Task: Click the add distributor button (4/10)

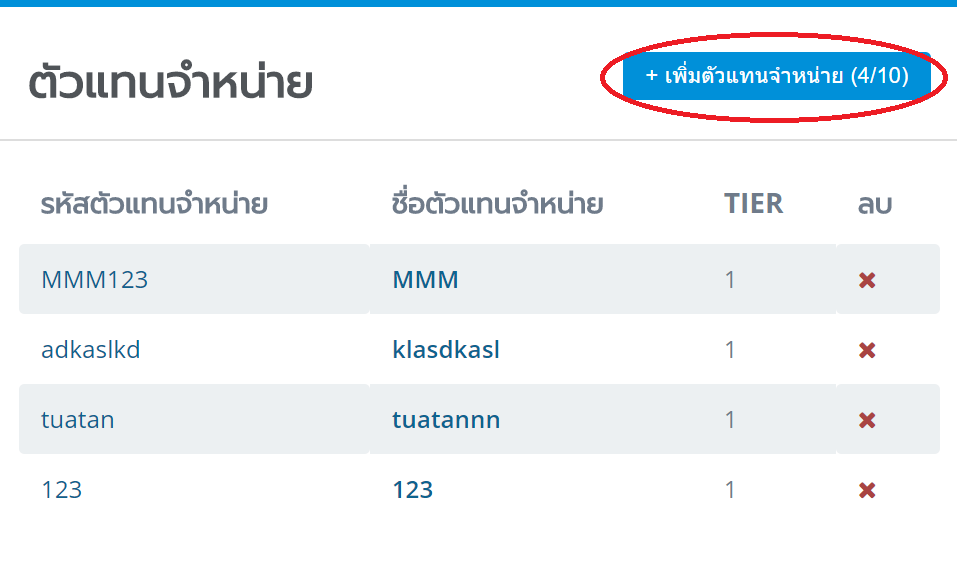Action: click(x=776, y=76)
